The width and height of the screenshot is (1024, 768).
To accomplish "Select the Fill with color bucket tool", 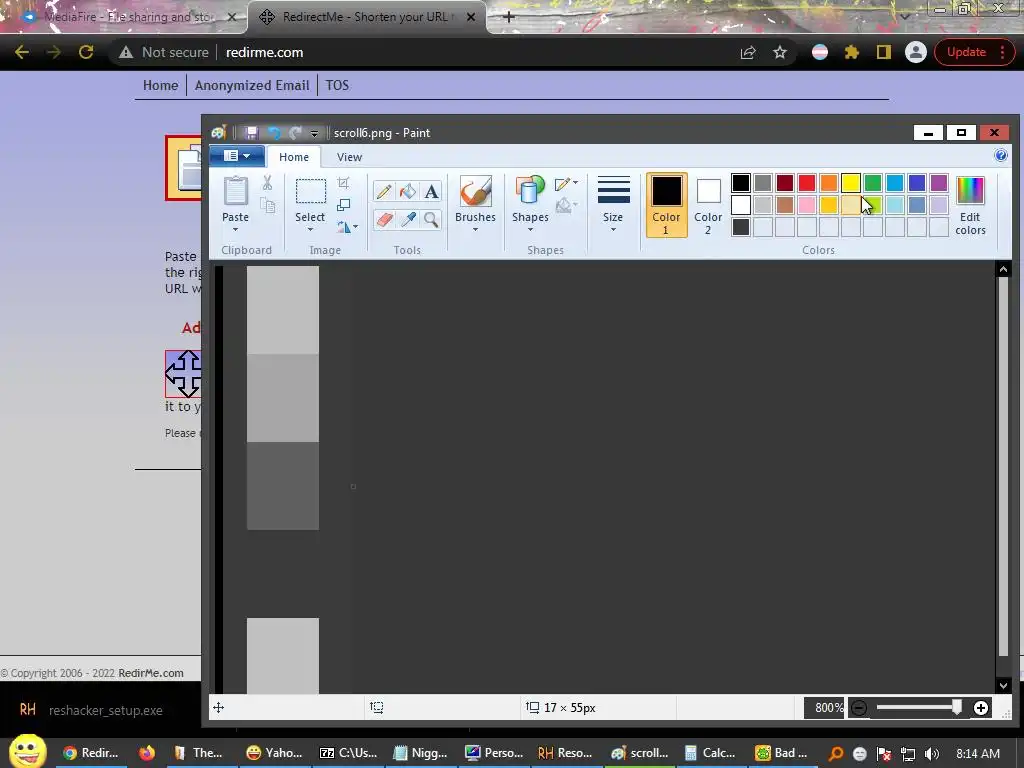I will 408,191.
